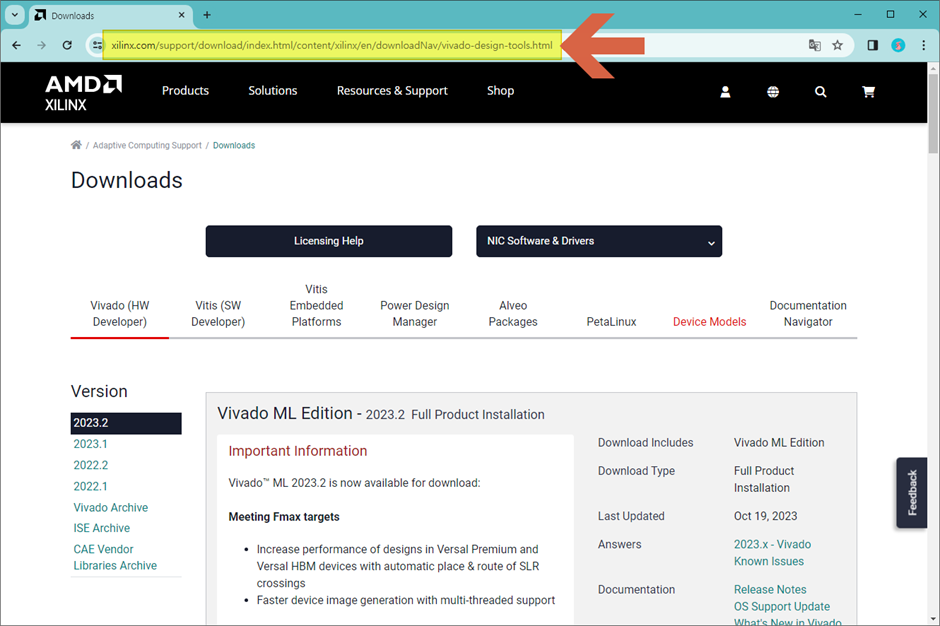Image resolution: width=940 pixels, height=626 pixels.
Task: Open 2023.x - Vivado Known Issues link
Action: [x=772, y=553]
